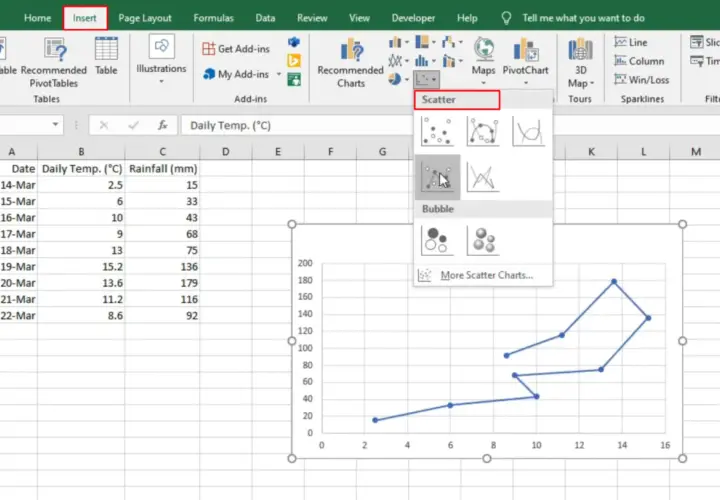720x500 pixels.
Task: Open the Illustrations dropdown
Action: [x=161, y=60]
